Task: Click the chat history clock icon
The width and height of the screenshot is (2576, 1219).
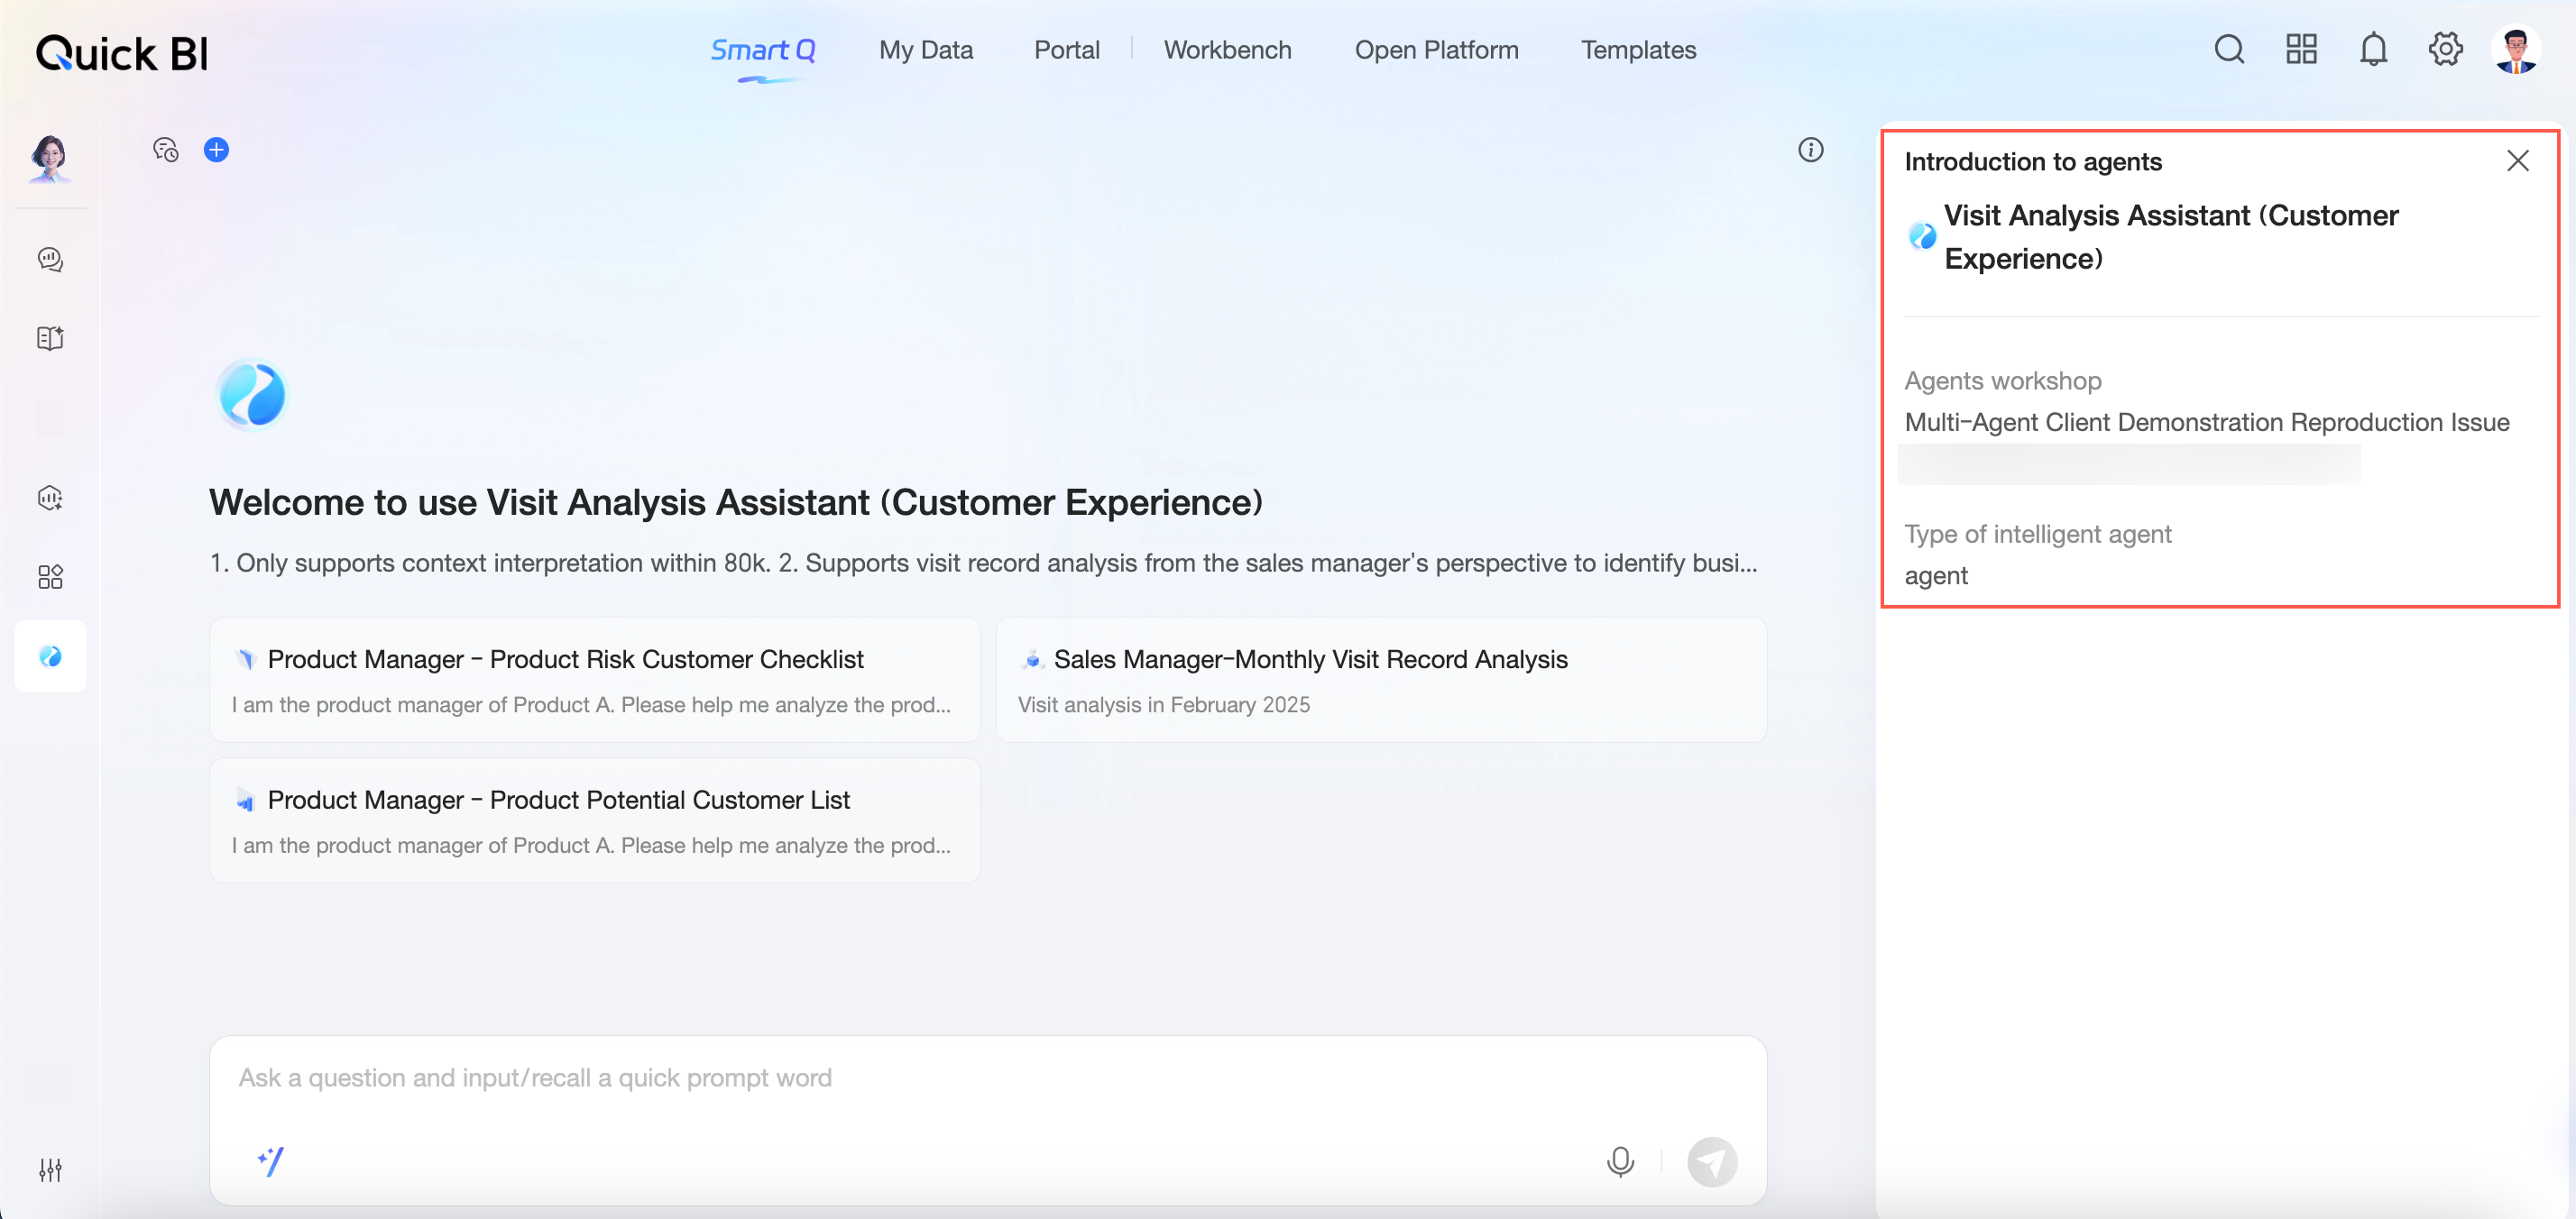Action: 165,150
